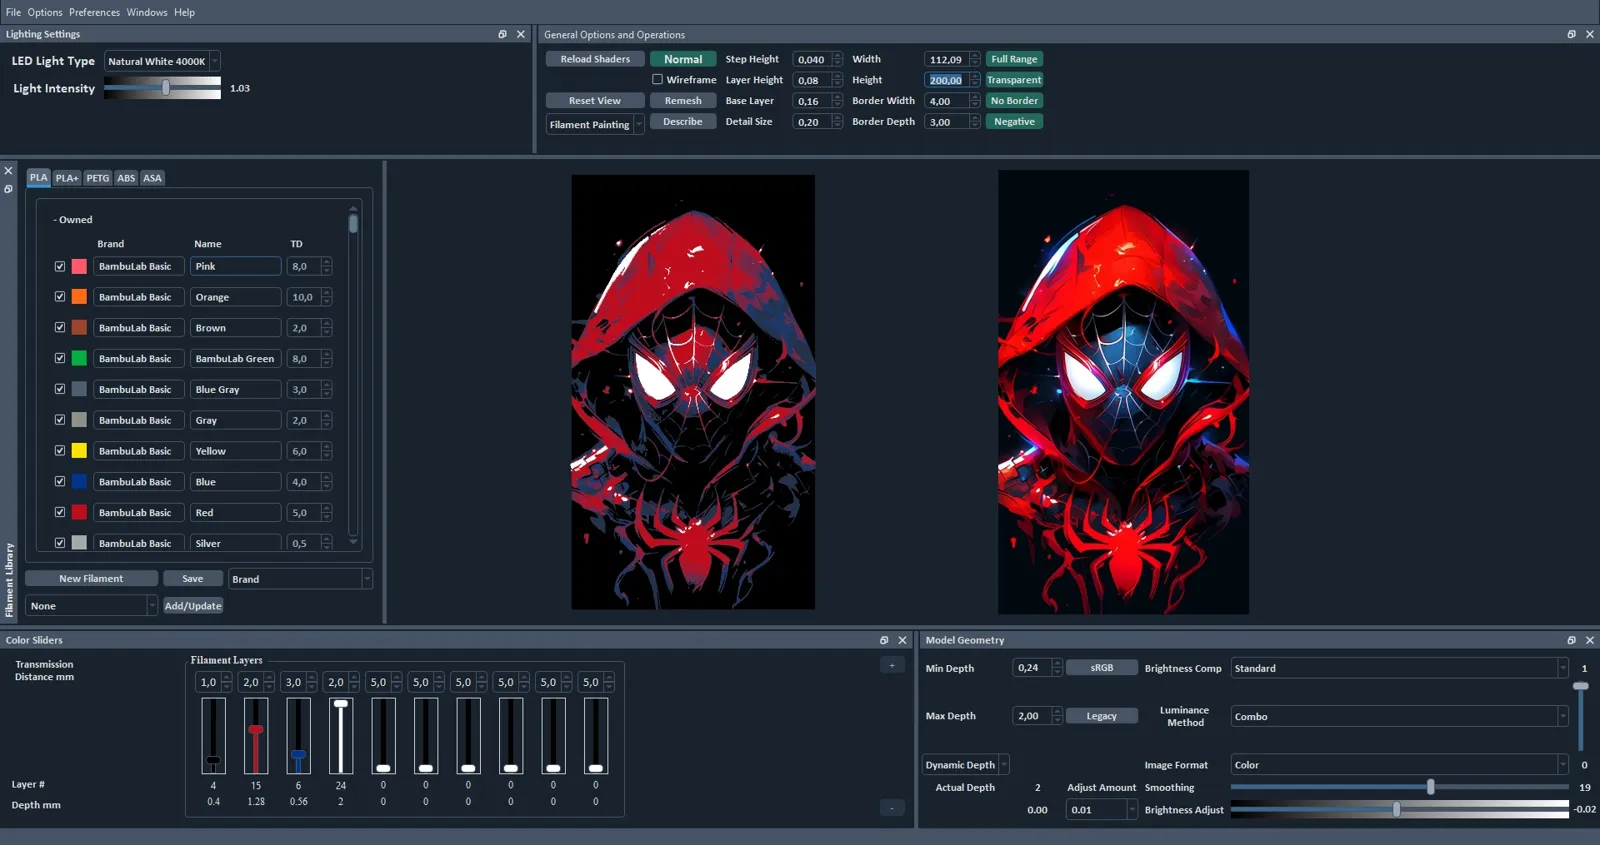Float the Lighting Settings panel
The image size is (1600, 845).
(502, 34)
